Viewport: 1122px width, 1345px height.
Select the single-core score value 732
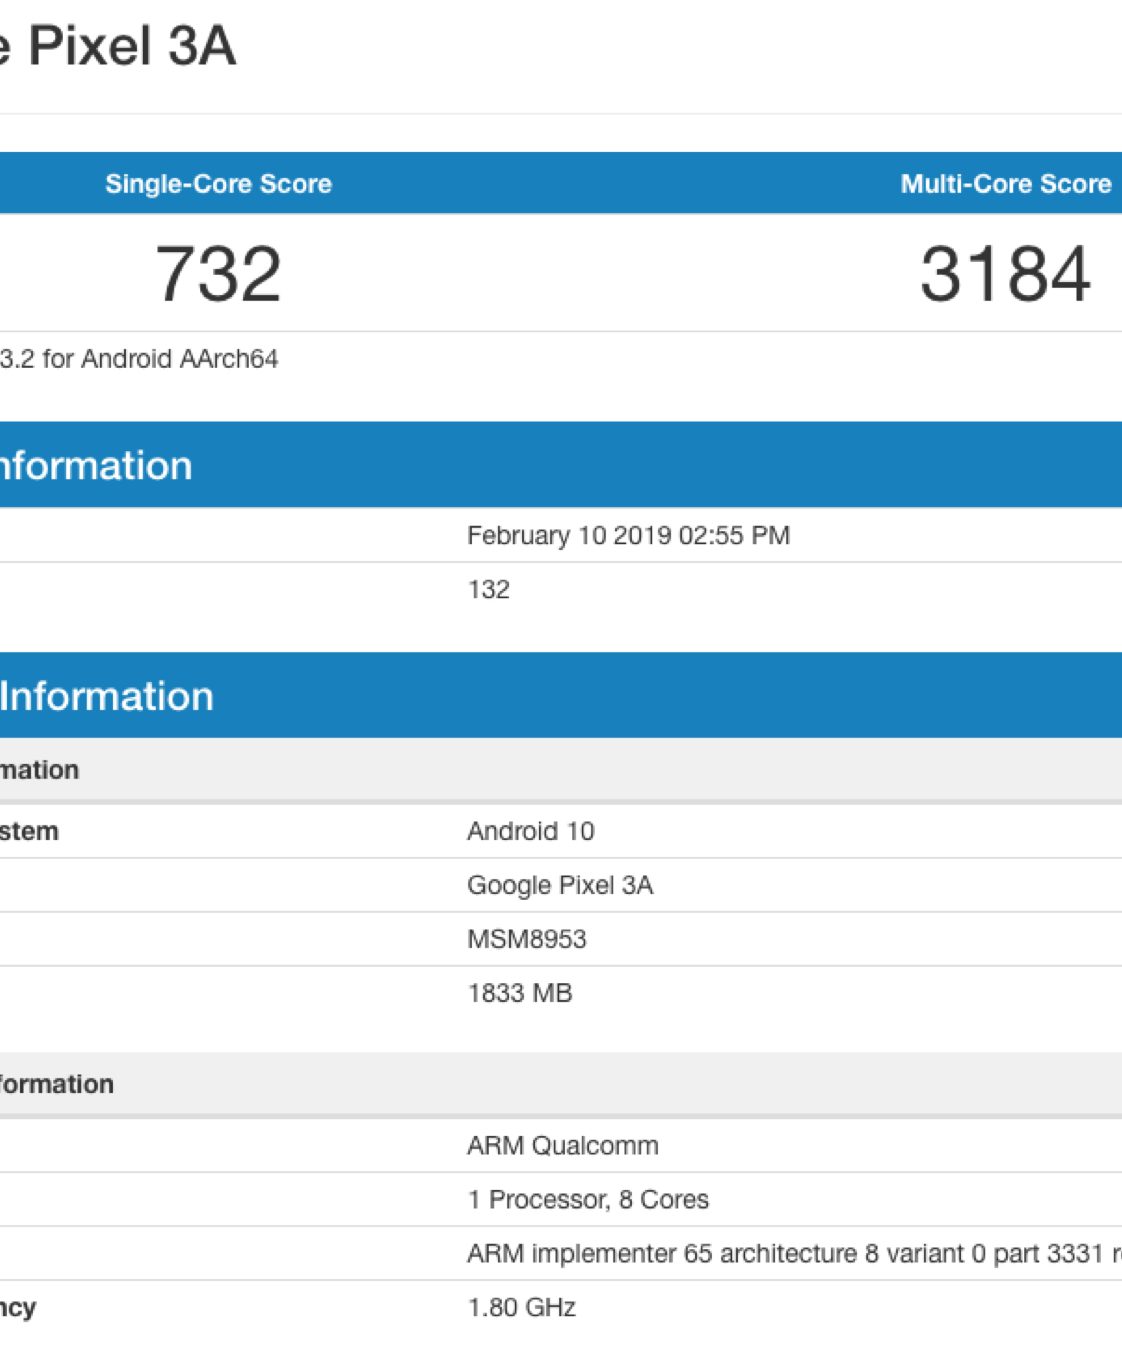[218, 274]
